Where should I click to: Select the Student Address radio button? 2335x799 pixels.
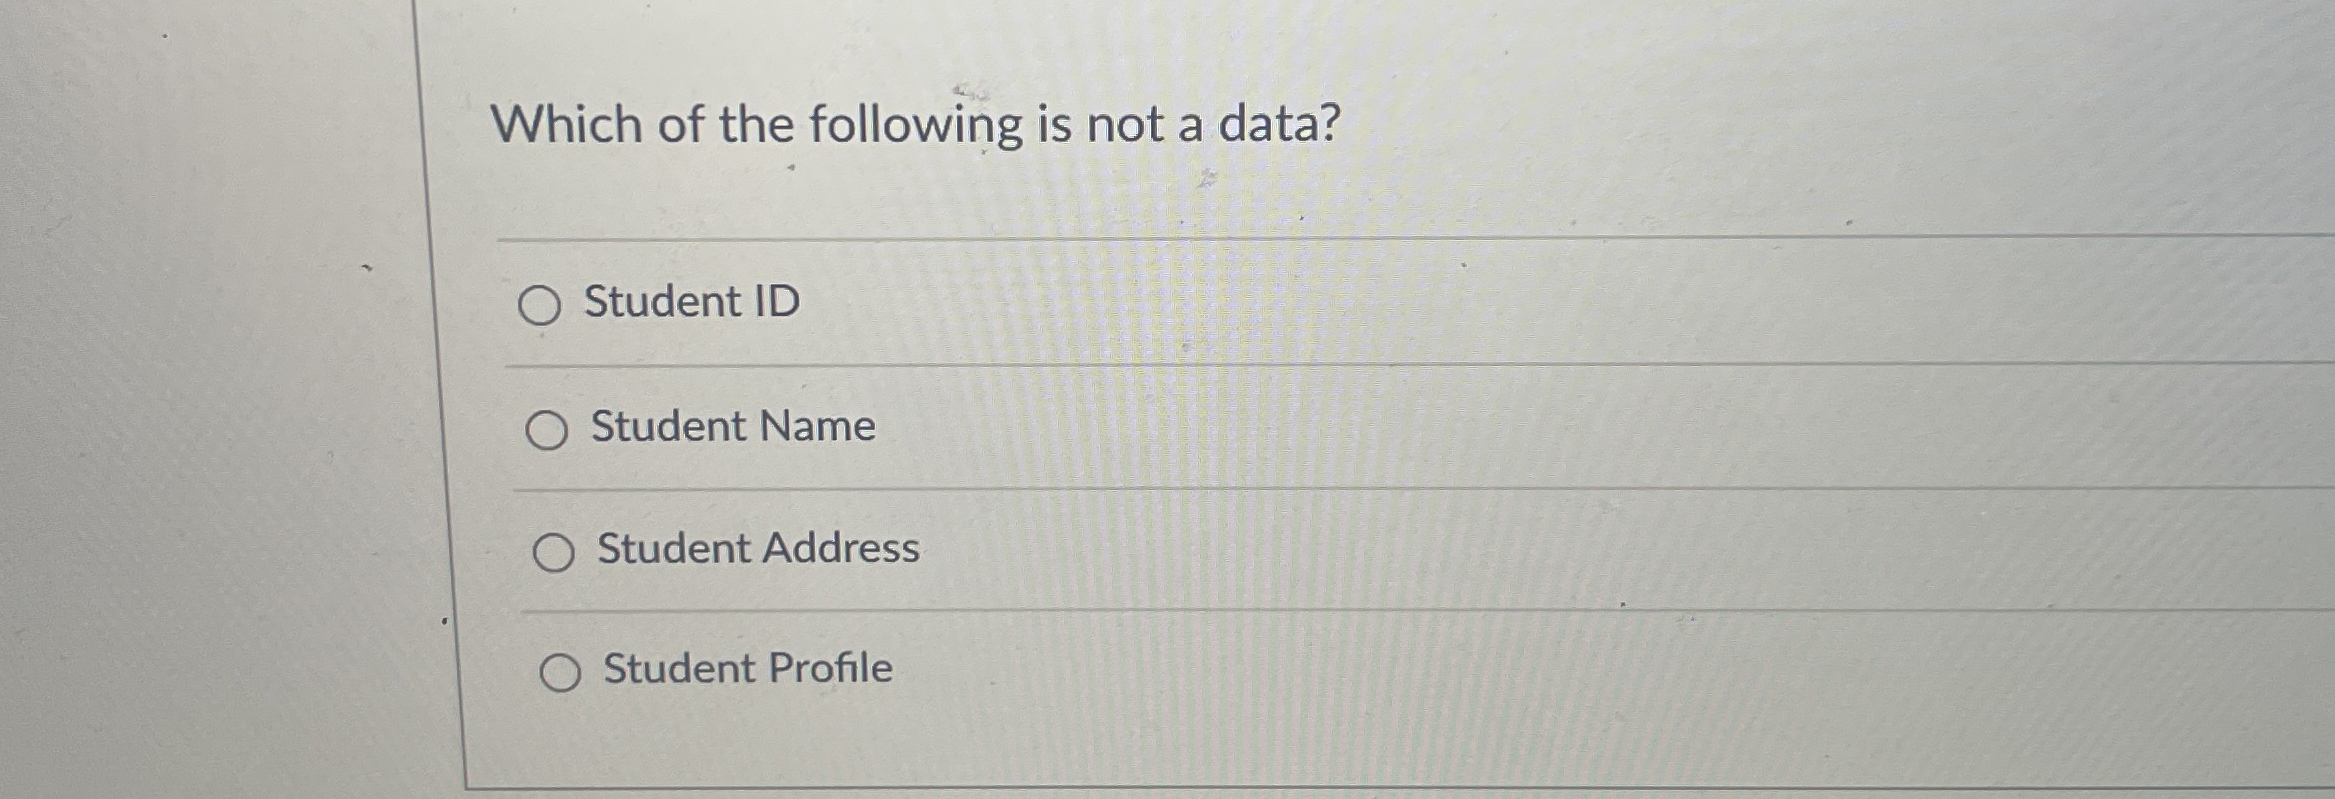point(556,549)
